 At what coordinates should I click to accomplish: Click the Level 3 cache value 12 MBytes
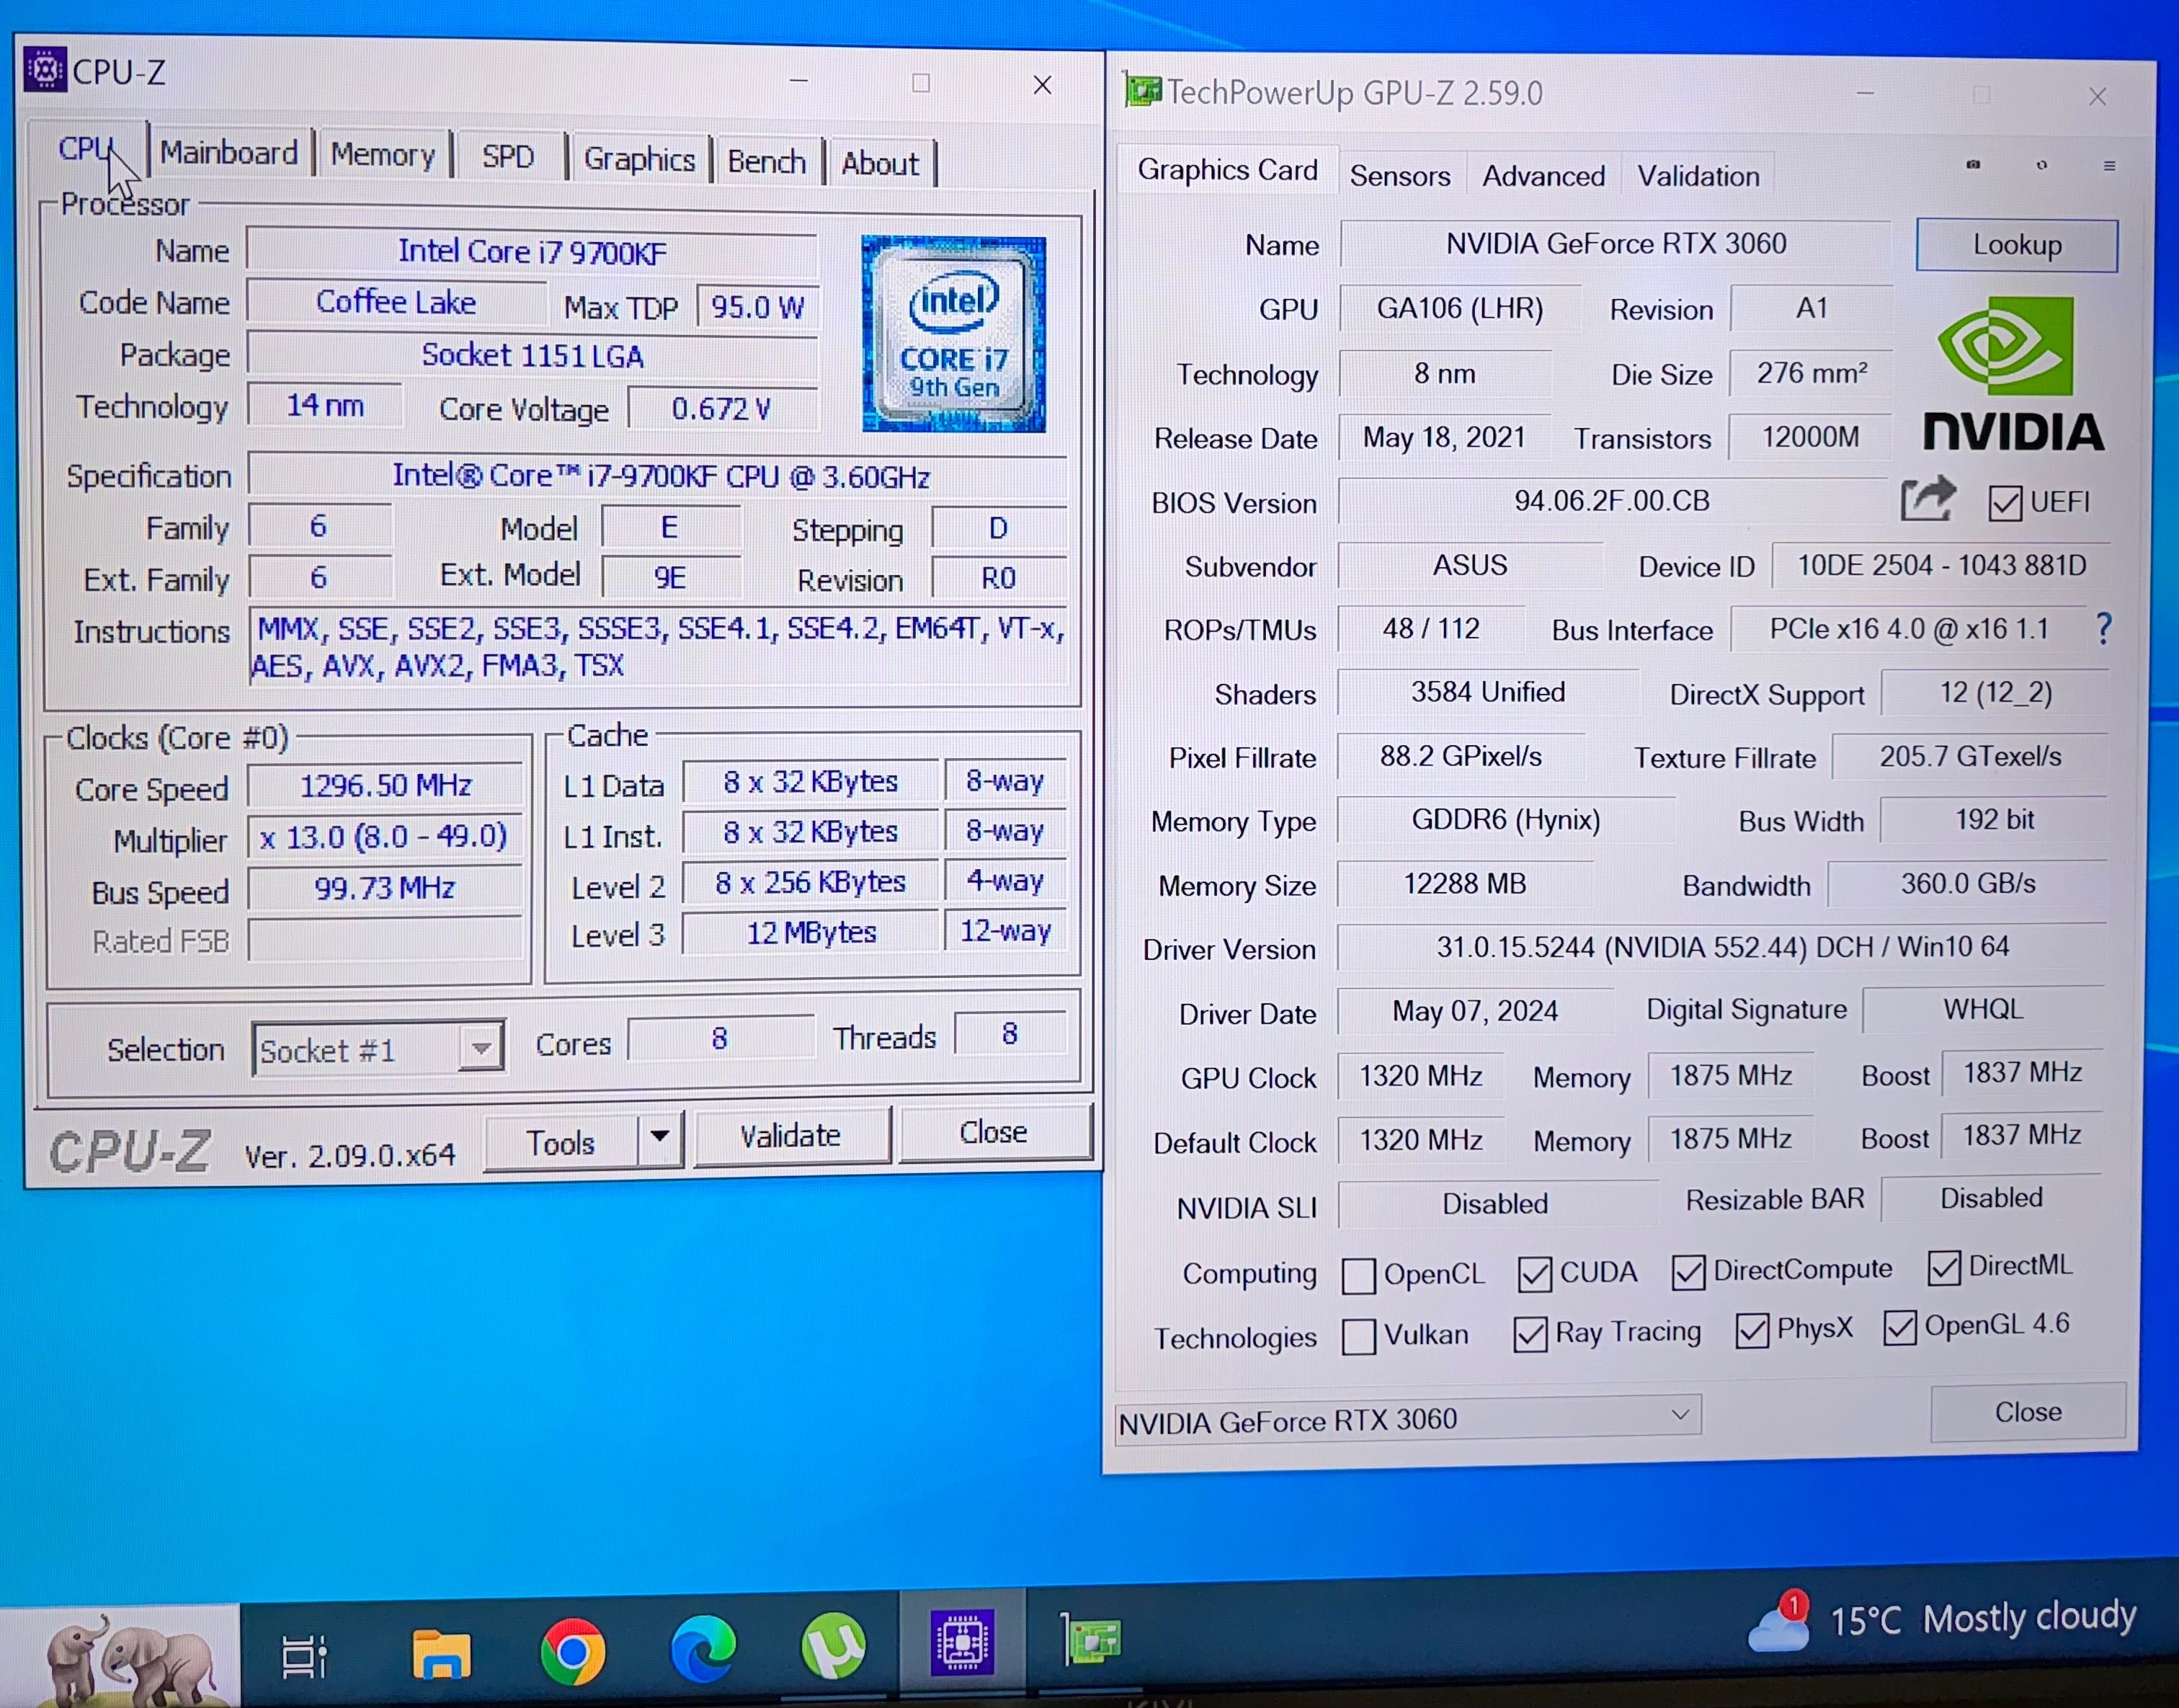tap(811, 933)
